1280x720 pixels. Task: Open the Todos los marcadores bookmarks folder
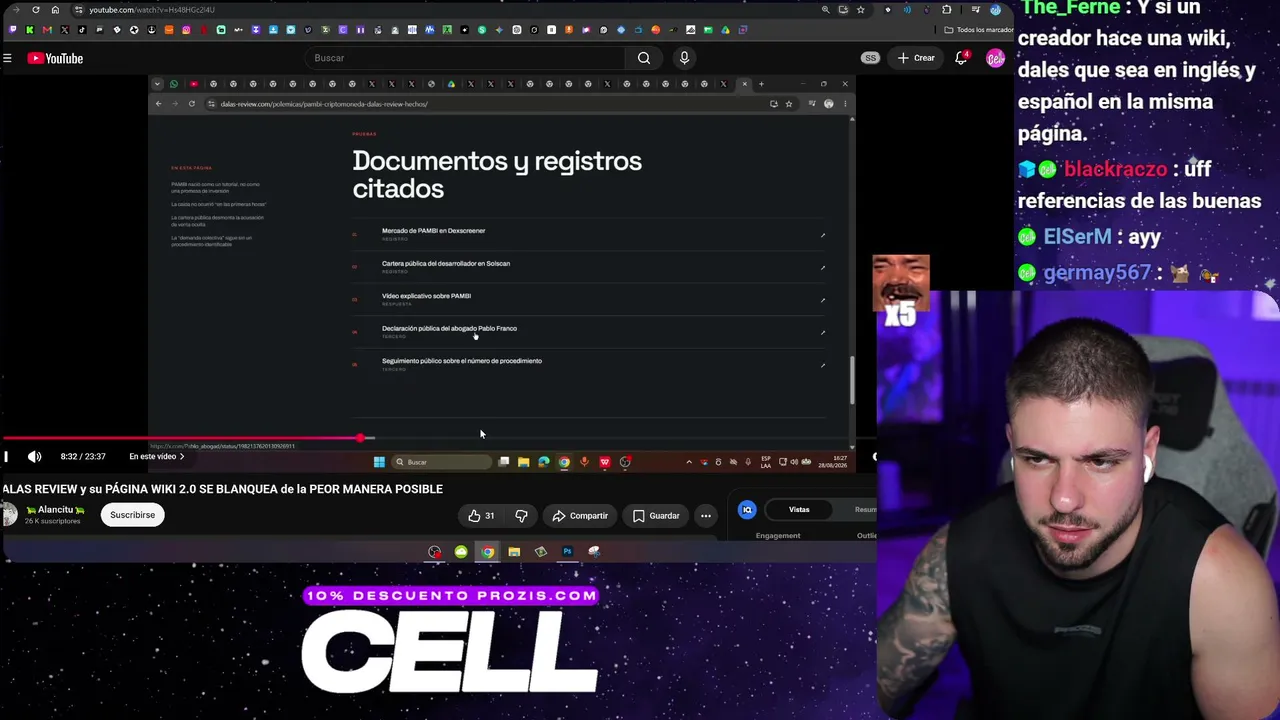click(x=978, y=30)
